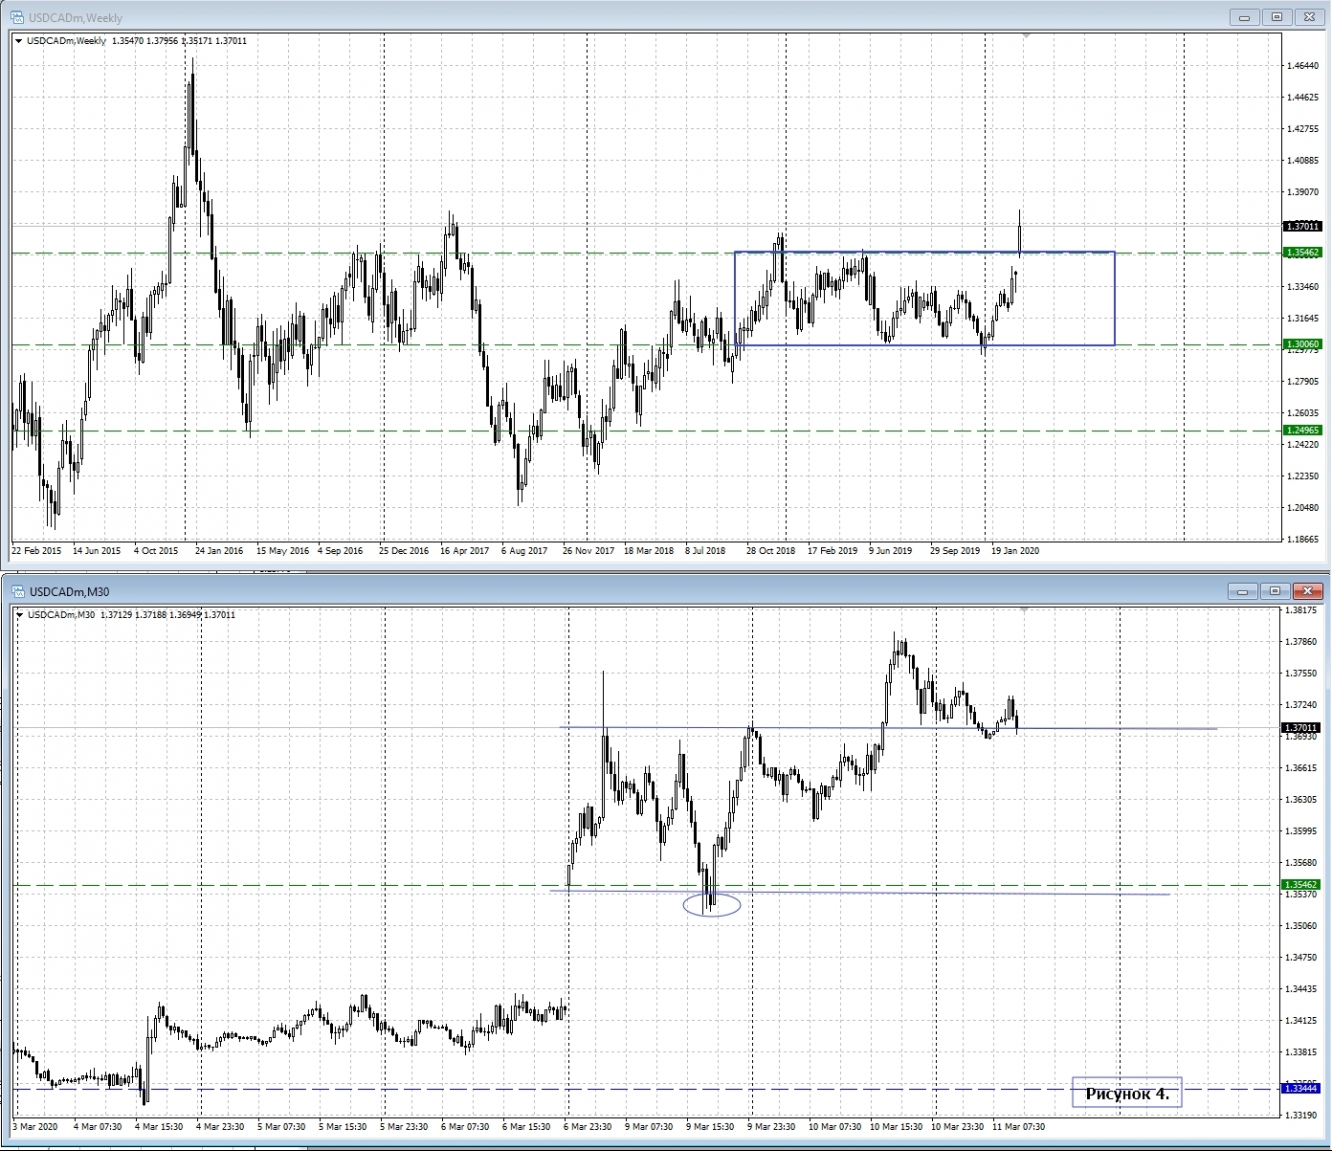Viewport: 1332px width, 1151px height.
Task: Restore the USDCADm,Weekly chart window
Action: 1277,17
